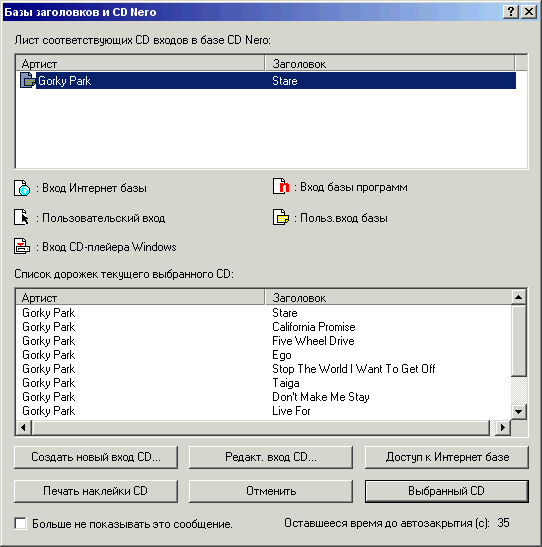This screenshot has height=547, width=542.
Task: Enable 'Больше не показывать это сообщение' checkbox
Action: [21, 523]
